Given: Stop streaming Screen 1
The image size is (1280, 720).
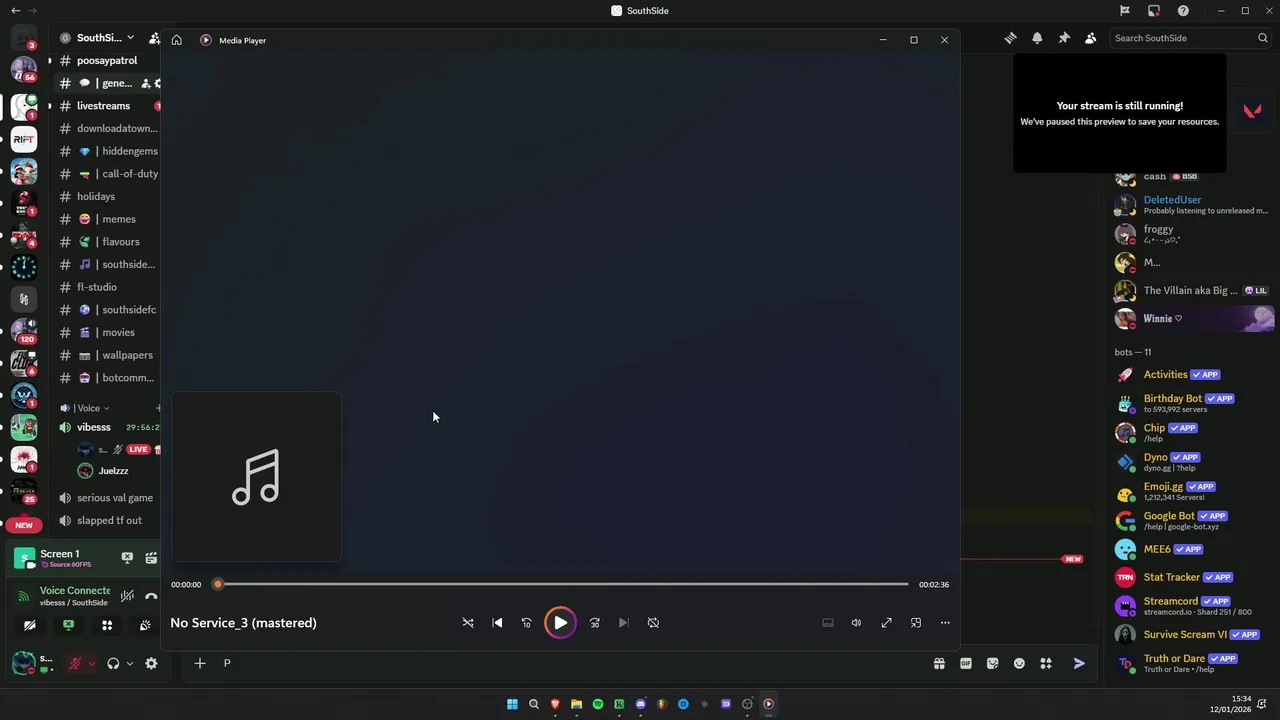Looking at the screenshot, I should pos(127,558).
